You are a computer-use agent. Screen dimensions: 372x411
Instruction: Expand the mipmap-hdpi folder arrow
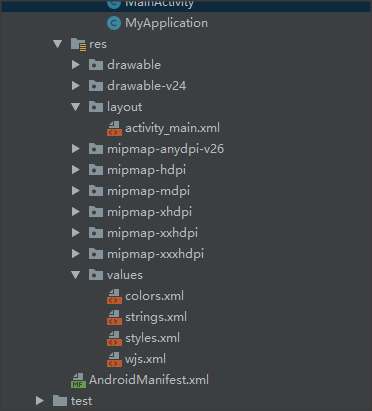(76, 170)
